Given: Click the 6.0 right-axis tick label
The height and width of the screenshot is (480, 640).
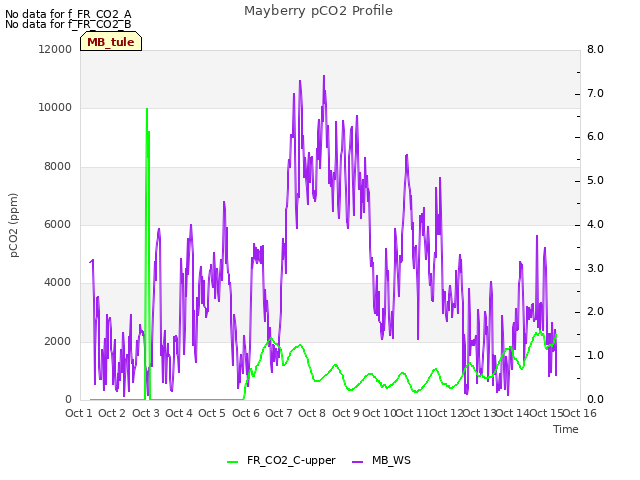Looking at the screenshot, I should pos(595,137).
